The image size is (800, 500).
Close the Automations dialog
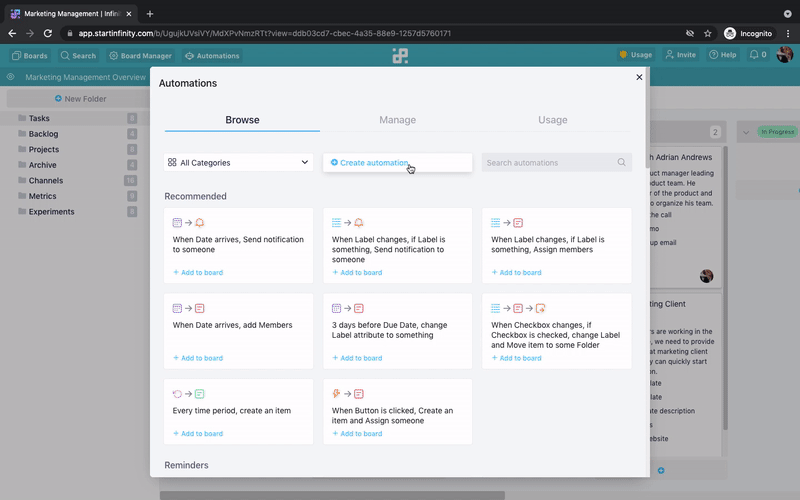coord(639,77)
